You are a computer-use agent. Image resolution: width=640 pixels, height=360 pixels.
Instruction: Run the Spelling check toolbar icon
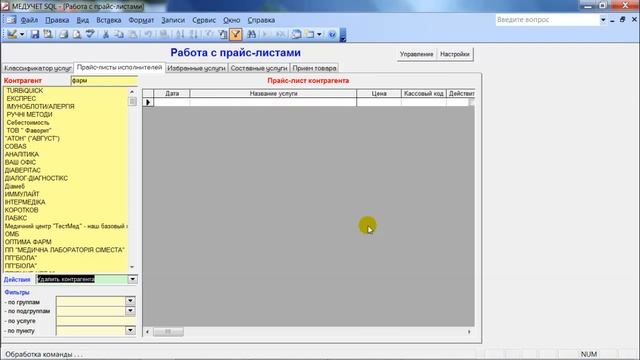[x=90, y=34]
